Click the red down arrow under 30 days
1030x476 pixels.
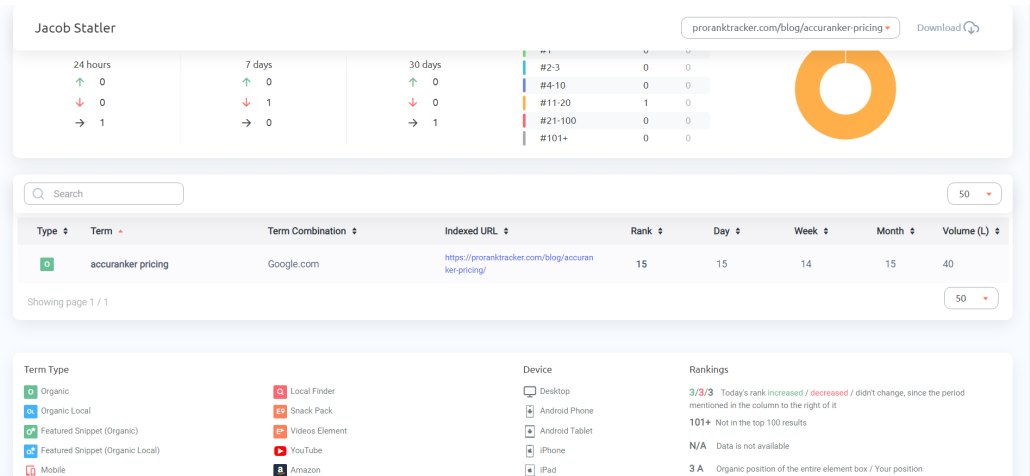click(413, 102)
